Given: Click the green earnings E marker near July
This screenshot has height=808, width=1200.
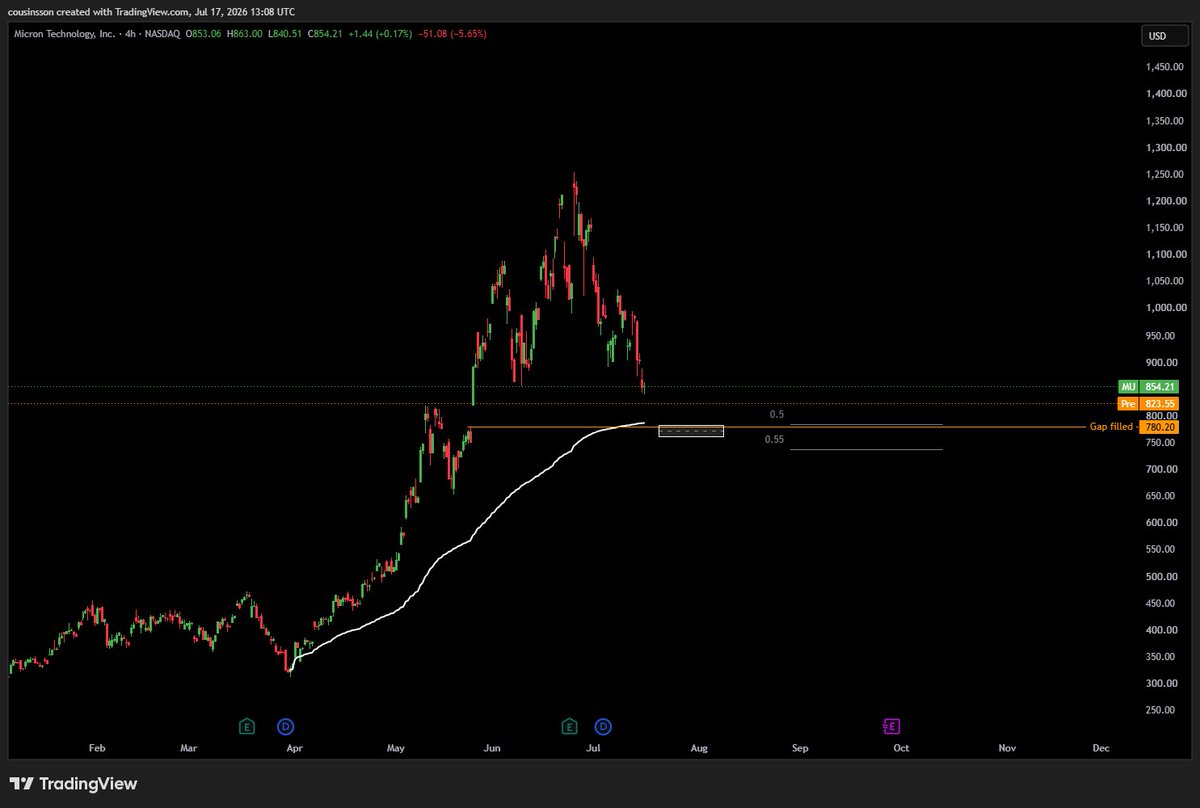Looking at the screenshot, I should (x=570, y=726).
